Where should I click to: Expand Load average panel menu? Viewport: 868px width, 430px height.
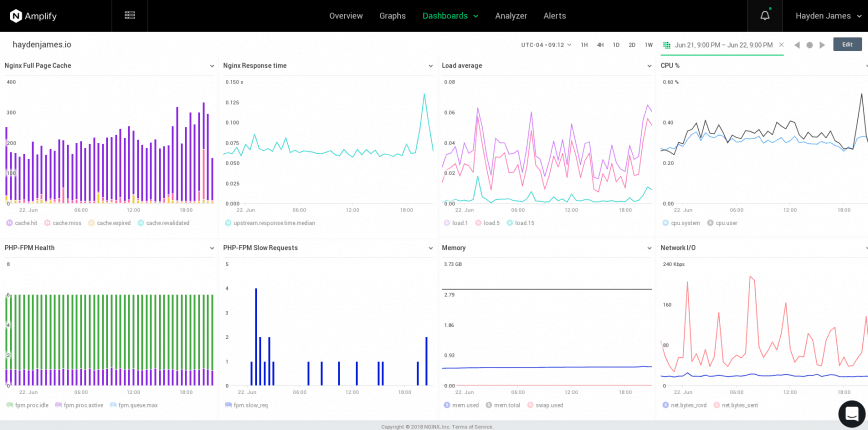[649, 66]
